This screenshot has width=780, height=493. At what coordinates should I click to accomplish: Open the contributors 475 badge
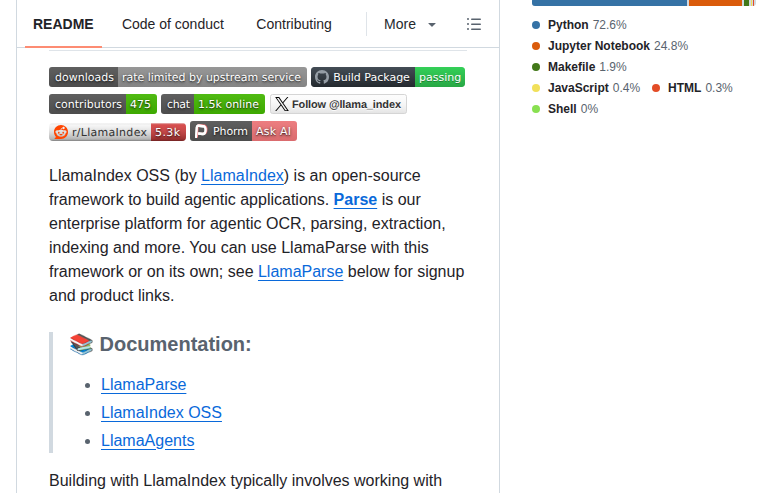(x=103, y=104)
